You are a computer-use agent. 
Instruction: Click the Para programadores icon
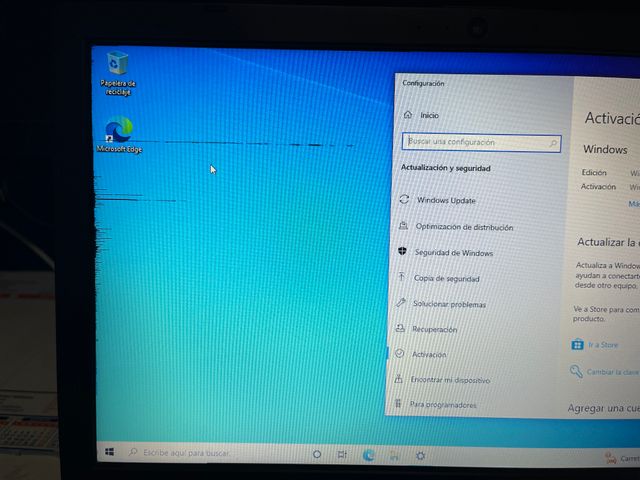[398, 403]
